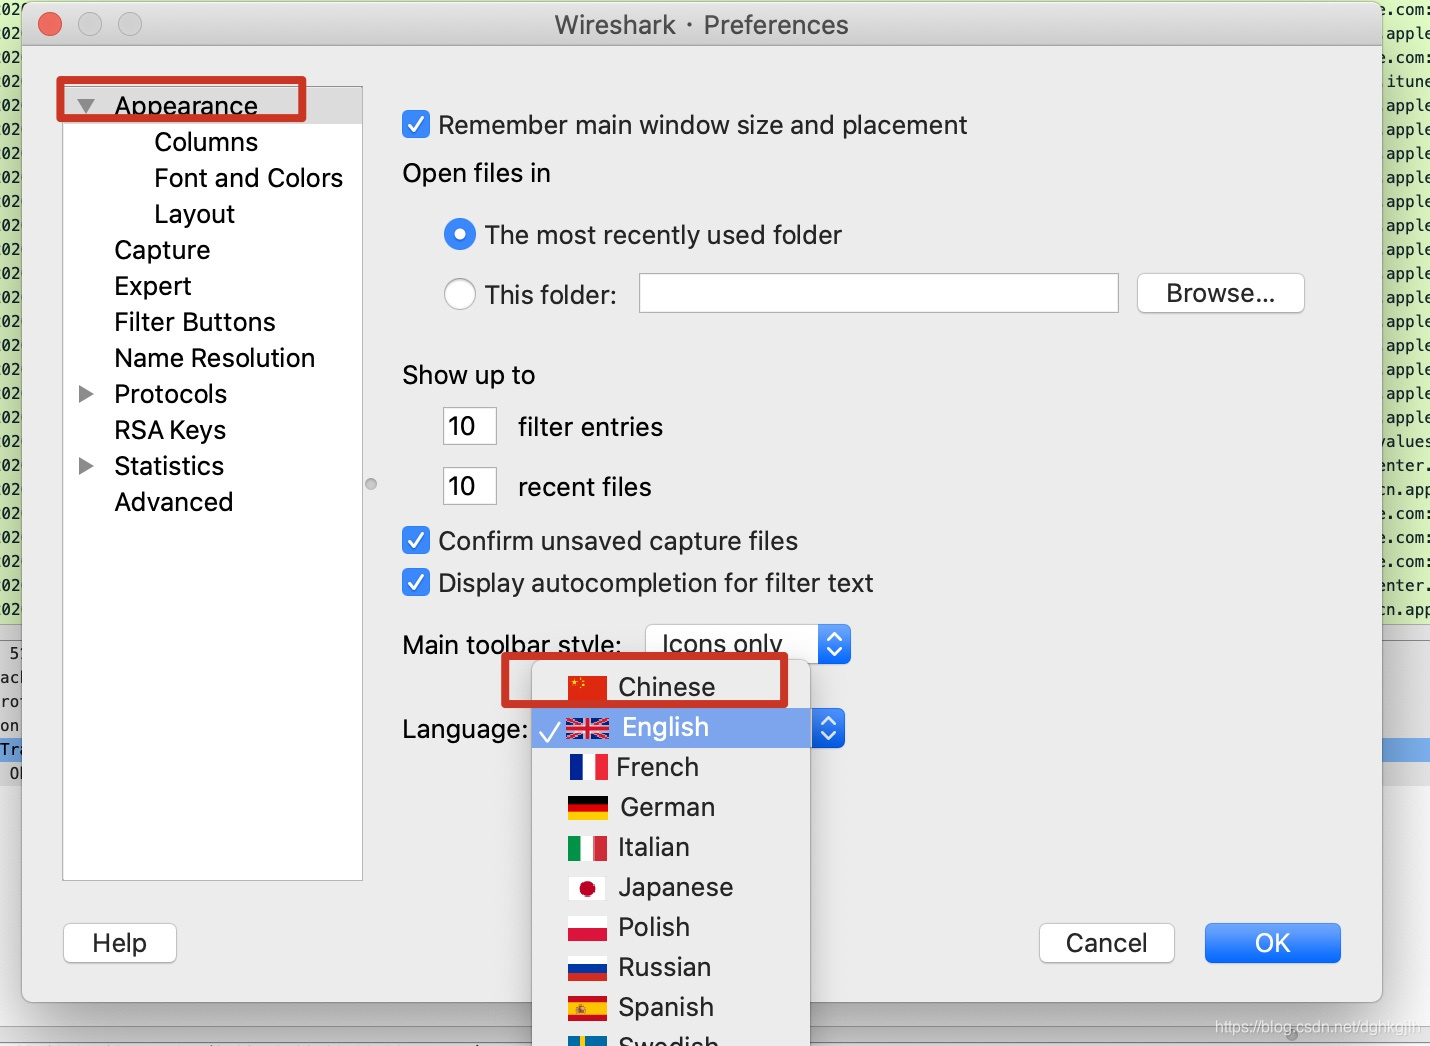Select The most recently used folder option

(459, 235)
